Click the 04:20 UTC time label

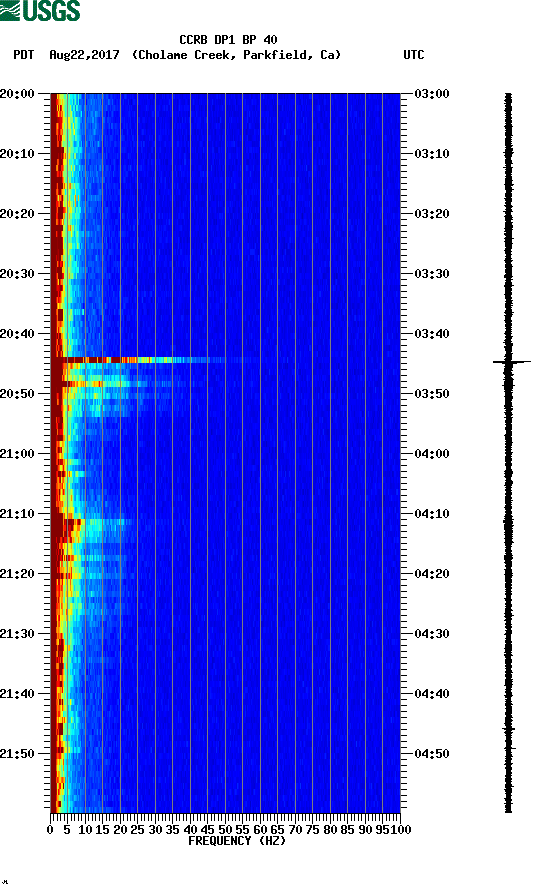[x=432, y=574]
